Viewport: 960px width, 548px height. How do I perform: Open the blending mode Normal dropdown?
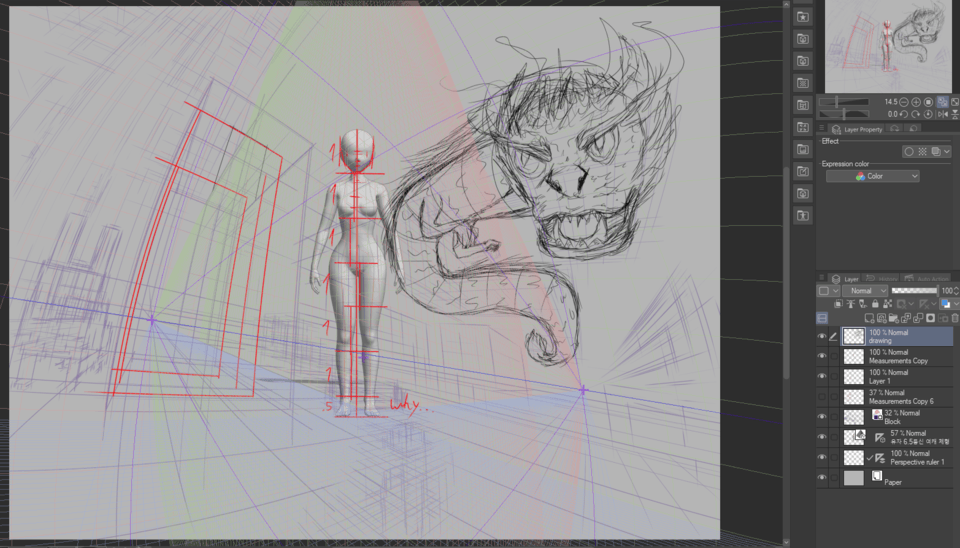pos(865,291)
